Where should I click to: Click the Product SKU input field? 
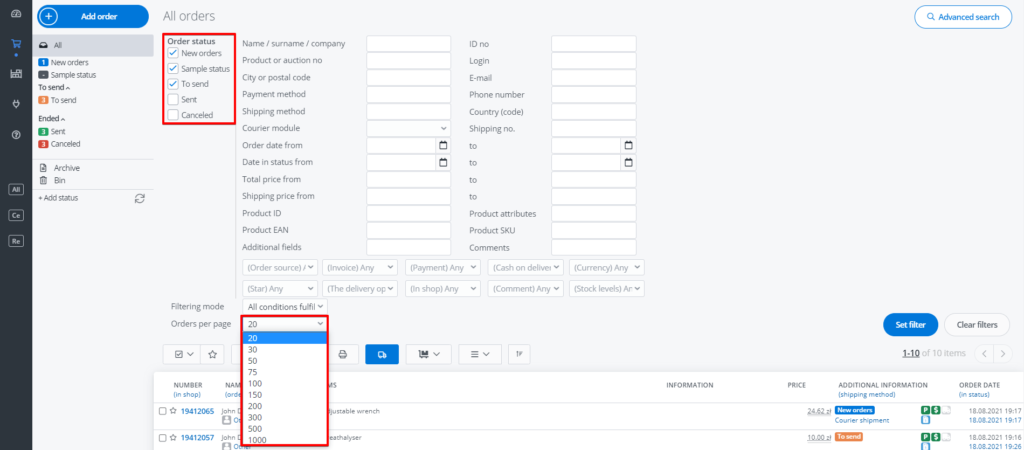pos(594,231)
